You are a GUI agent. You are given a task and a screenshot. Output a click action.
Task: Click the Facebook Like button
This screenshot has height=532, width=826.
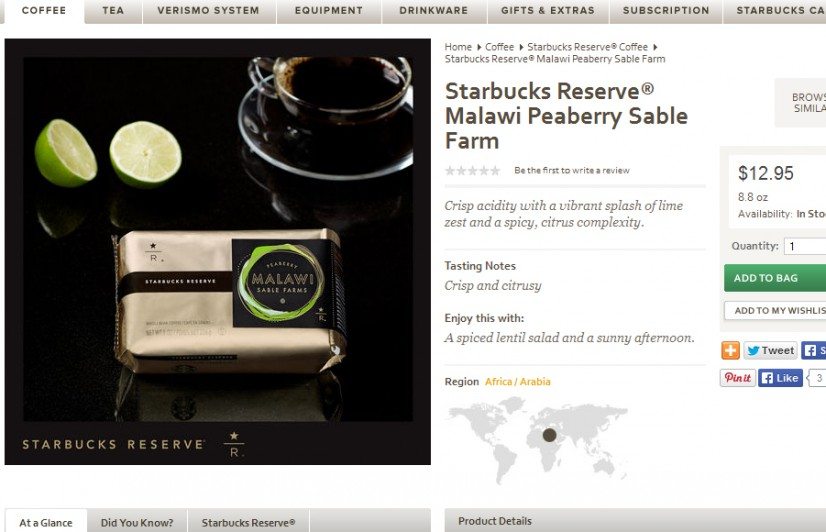[780, 378]
